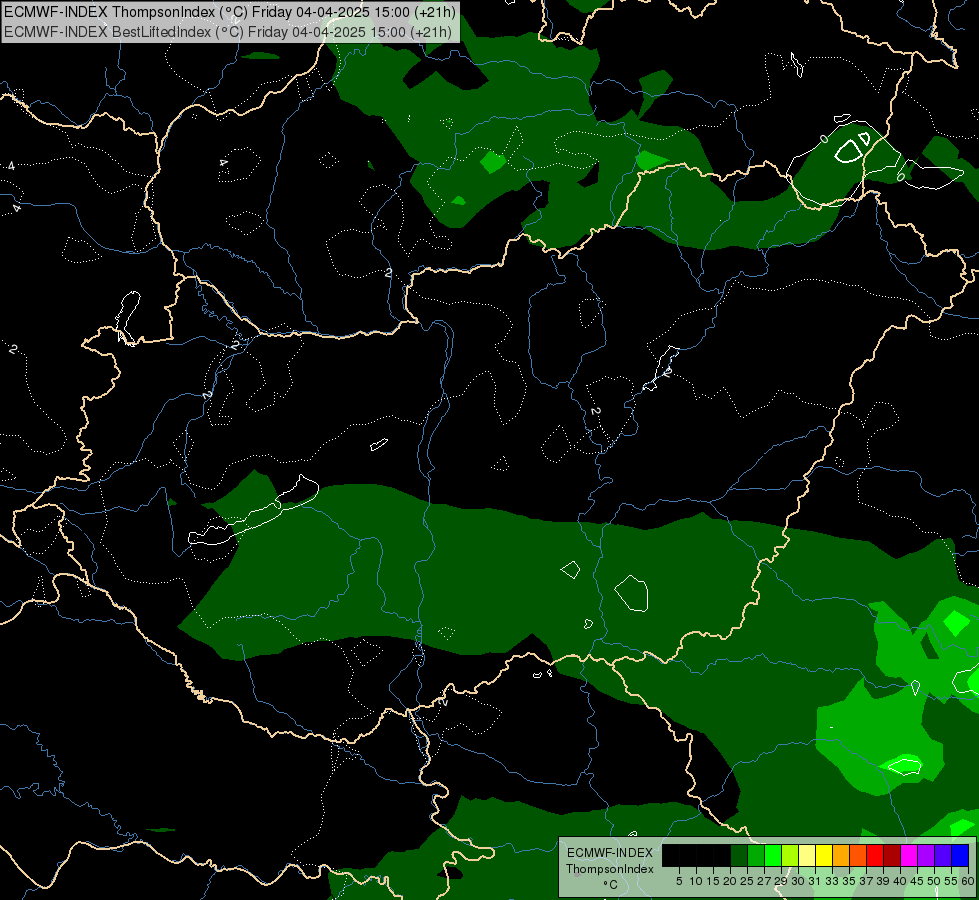Select the pale yellow 30-31 legend swatch
979x900 pixels.
[x=807, y=855]
